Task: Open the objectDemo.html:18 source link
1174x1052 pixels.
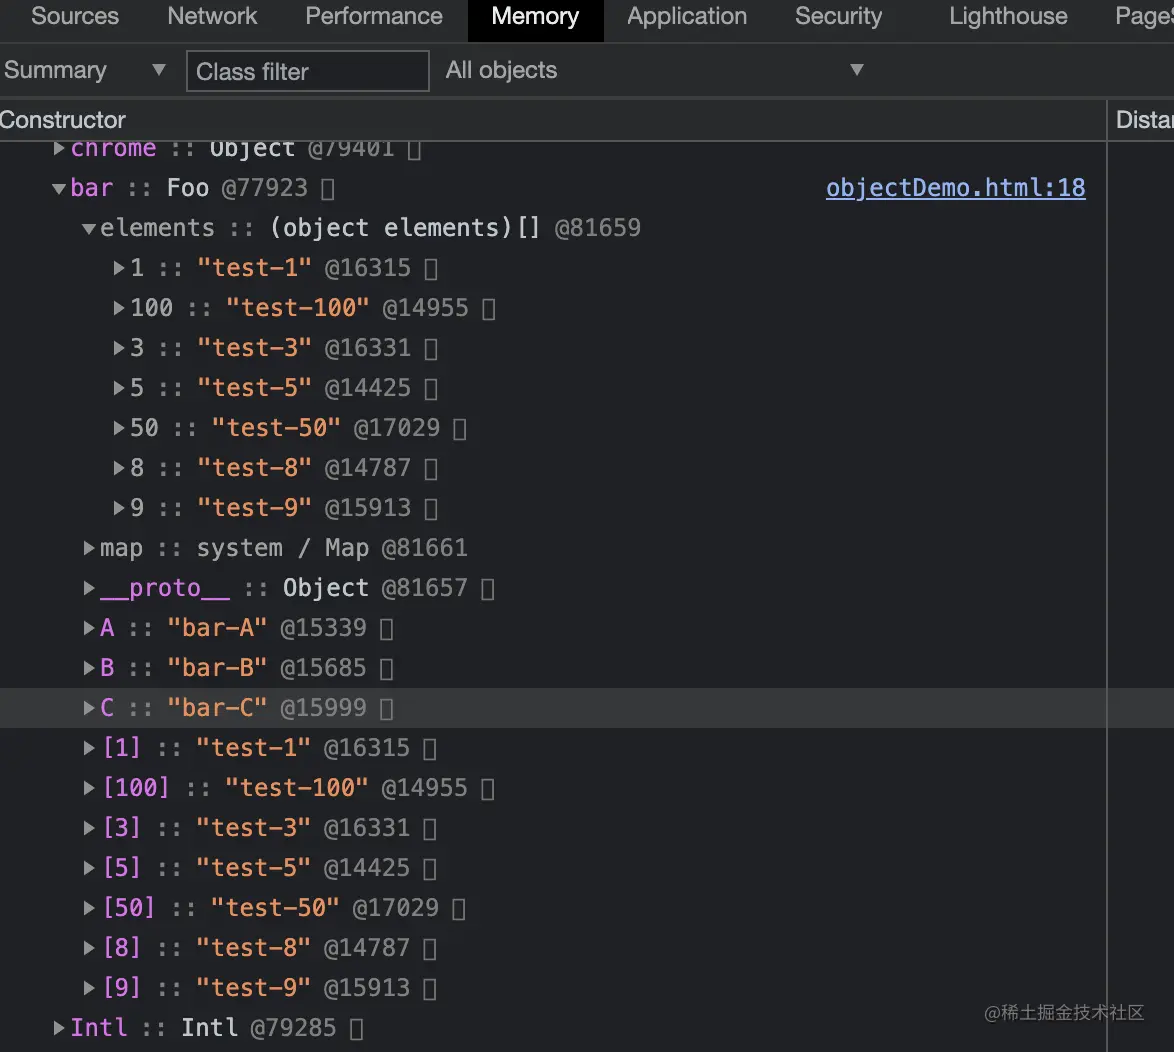Action: tap(955, 188)
